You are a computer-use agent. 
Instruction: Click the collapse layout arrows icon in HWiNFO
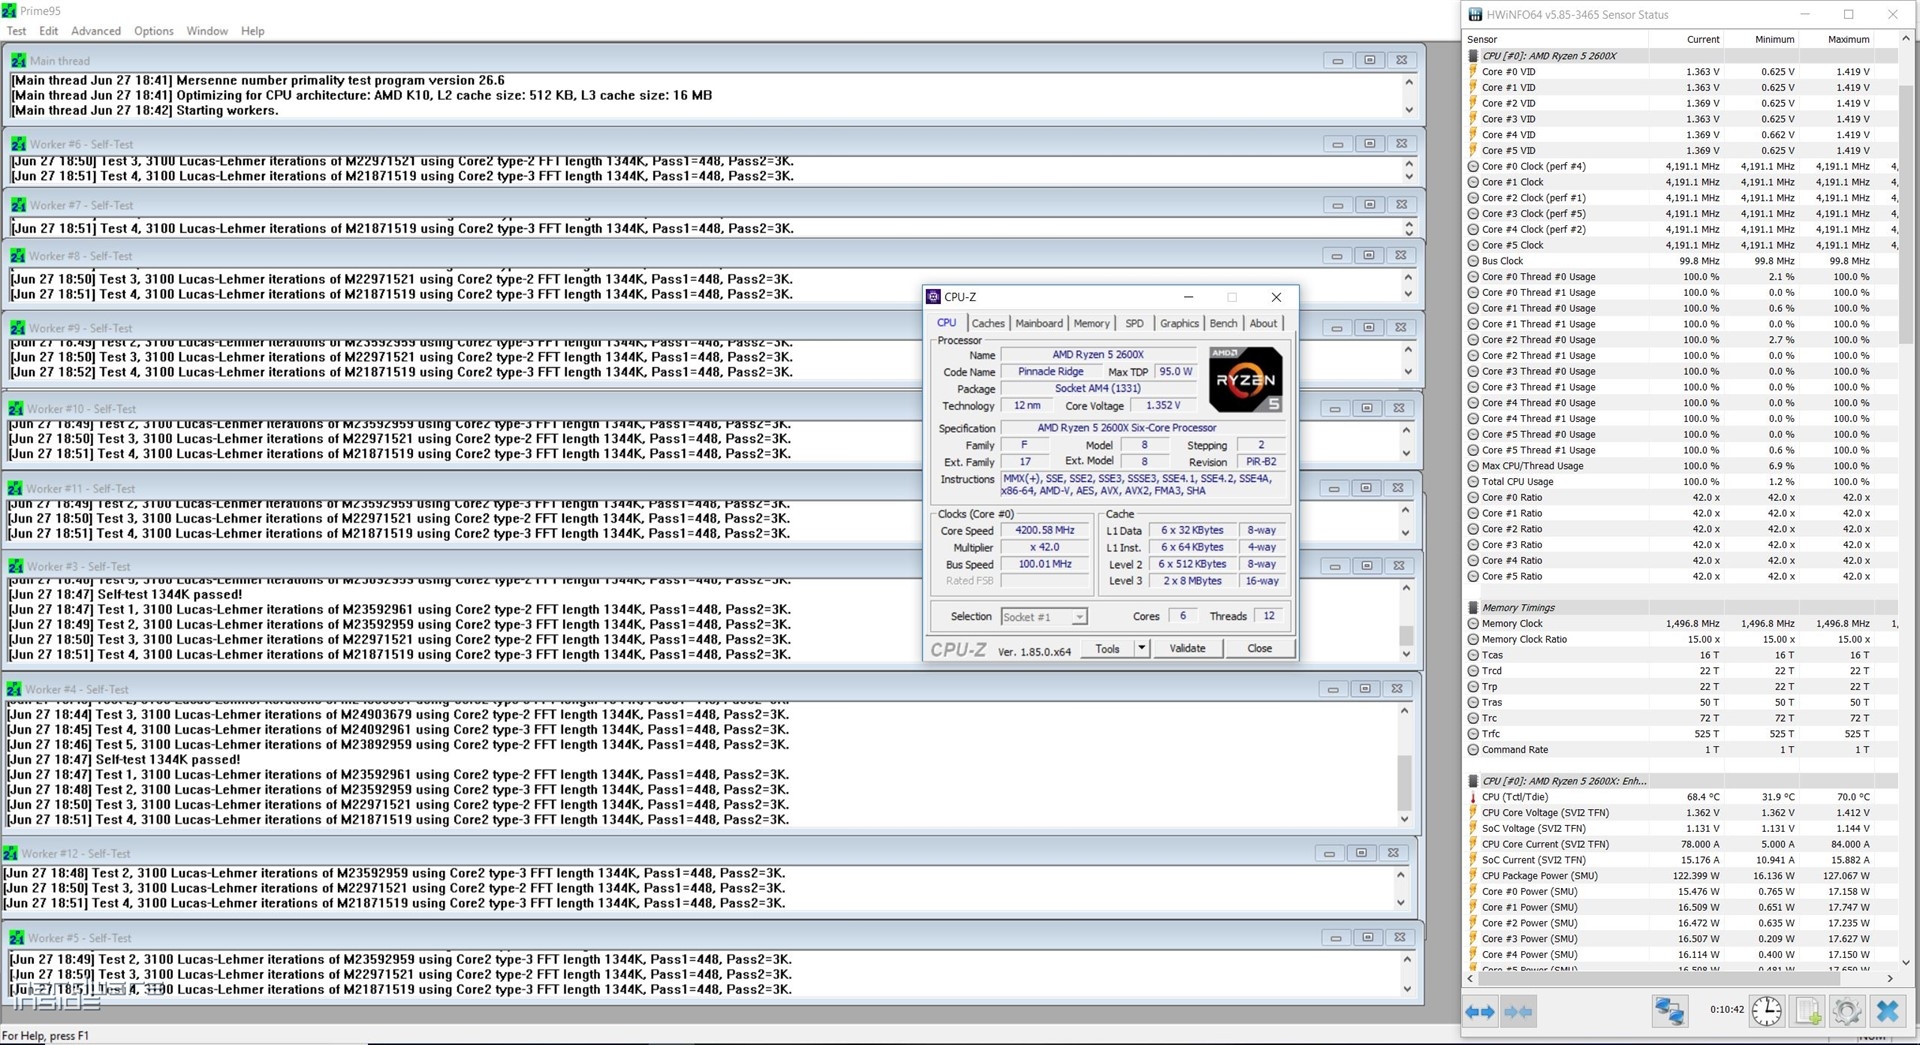coord(1518,1012)
